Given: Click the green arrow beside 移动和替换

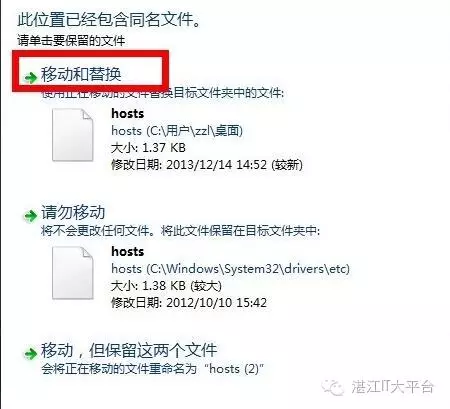Looking at the screenshot, I should pos(31,77).
